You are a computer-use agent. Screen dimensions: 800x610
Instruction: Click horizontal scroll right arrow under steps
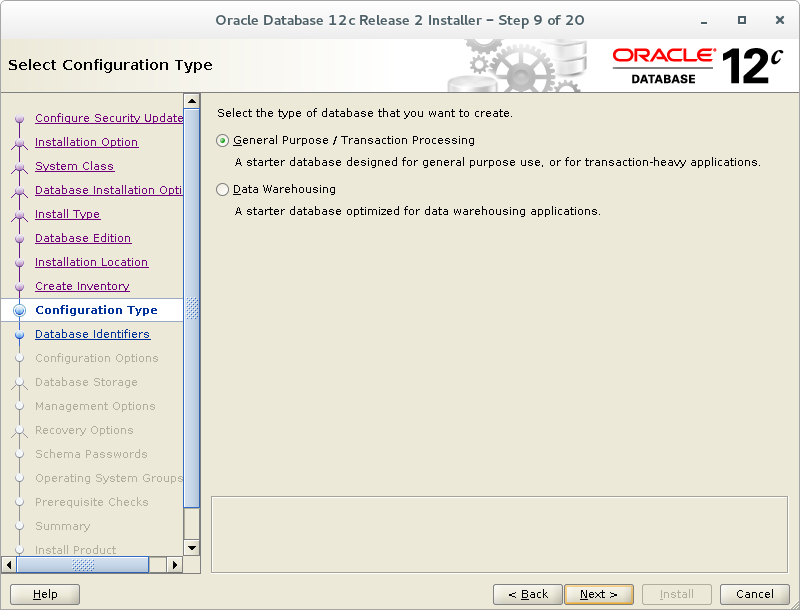(174, 565)
